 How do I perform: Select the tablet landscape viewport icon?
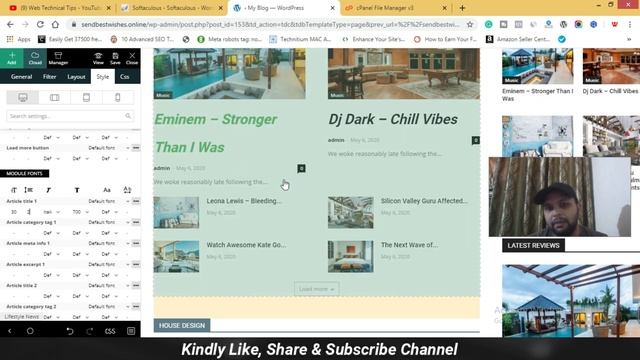coord(54,98)
